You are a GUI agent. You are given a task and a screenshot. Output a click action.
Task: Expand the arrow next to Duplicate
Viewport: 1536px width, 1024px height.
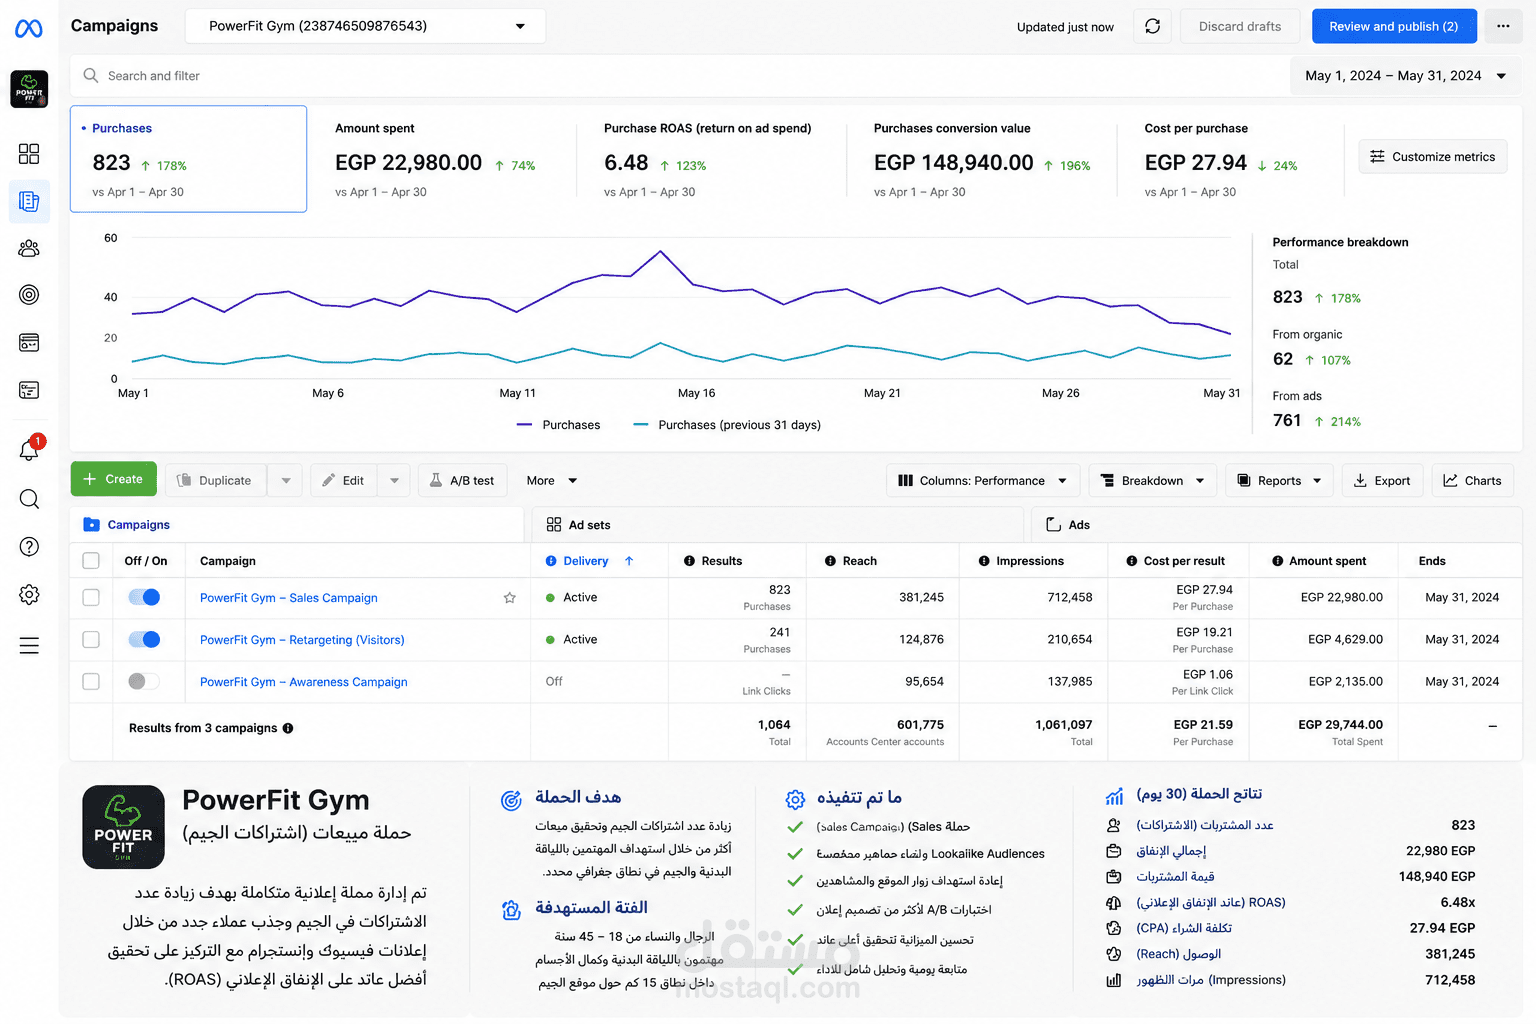285,481
